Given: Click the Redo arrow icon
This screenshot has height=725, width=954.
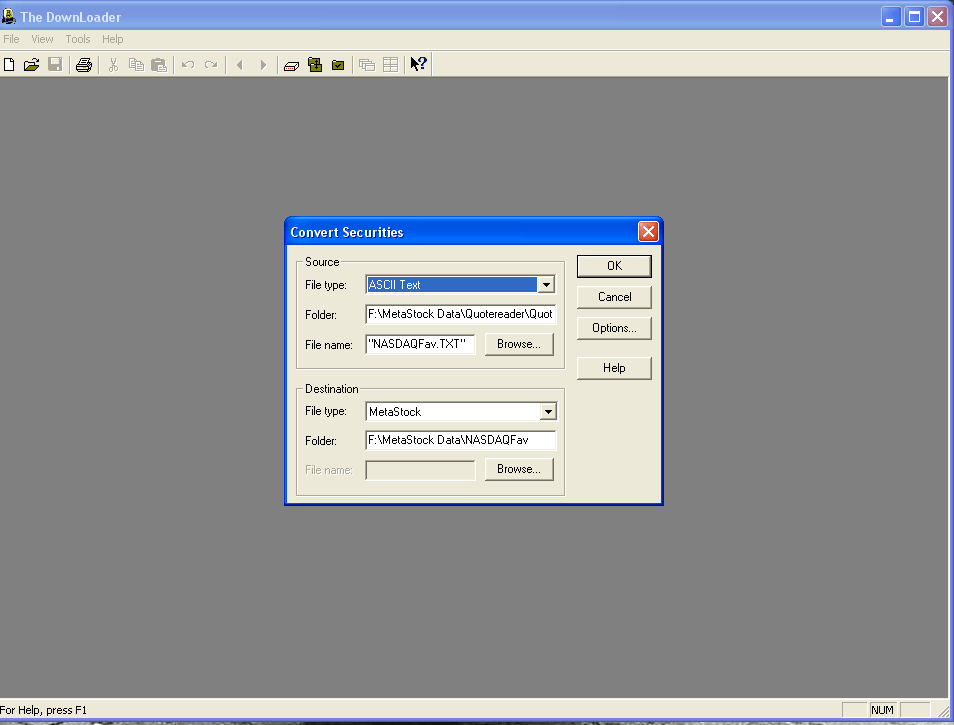Looking at the screenshot, I should (211, 64).
